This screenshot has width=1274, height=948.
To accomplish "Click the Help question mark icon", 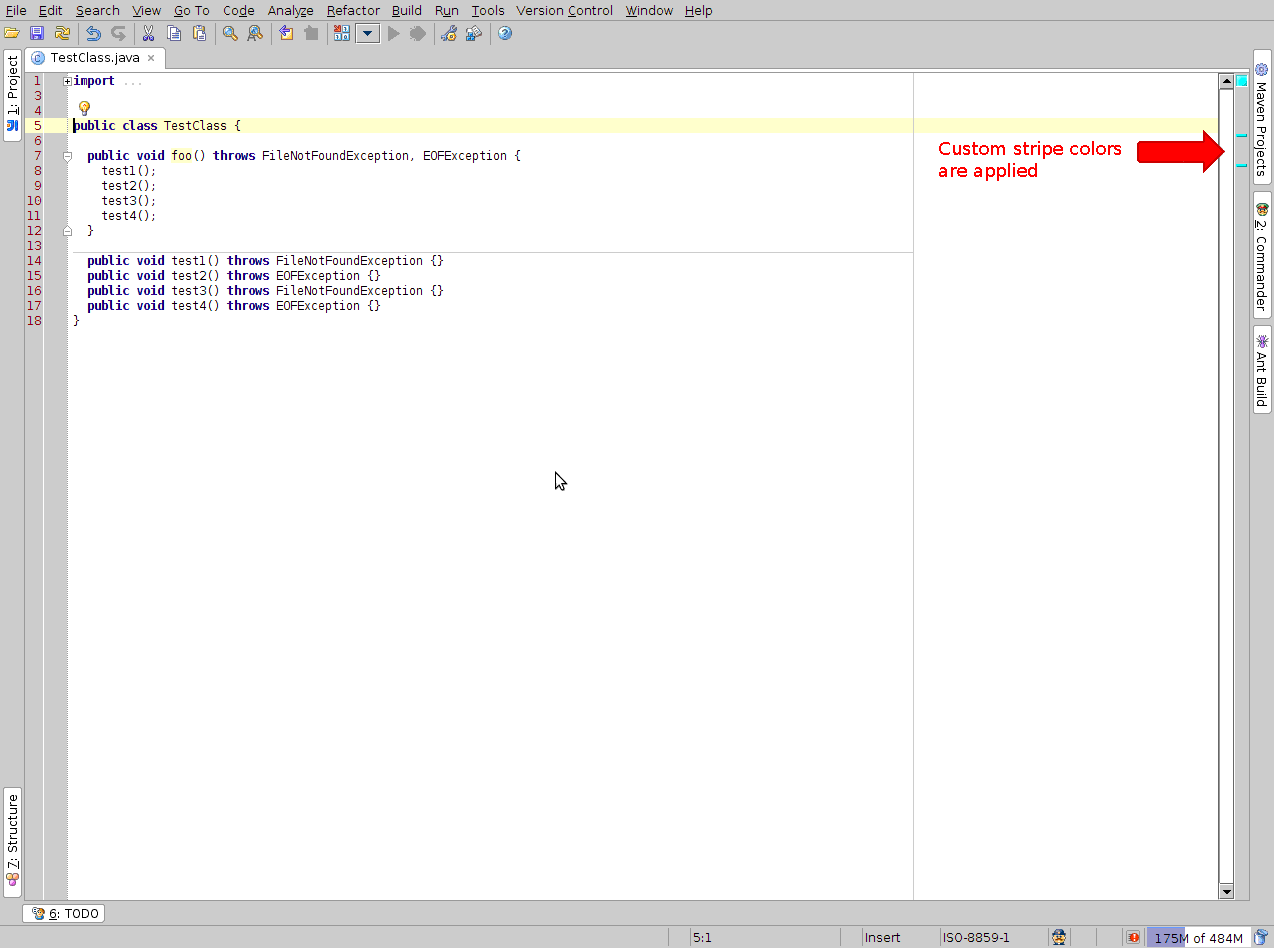I will coord(505,33).
